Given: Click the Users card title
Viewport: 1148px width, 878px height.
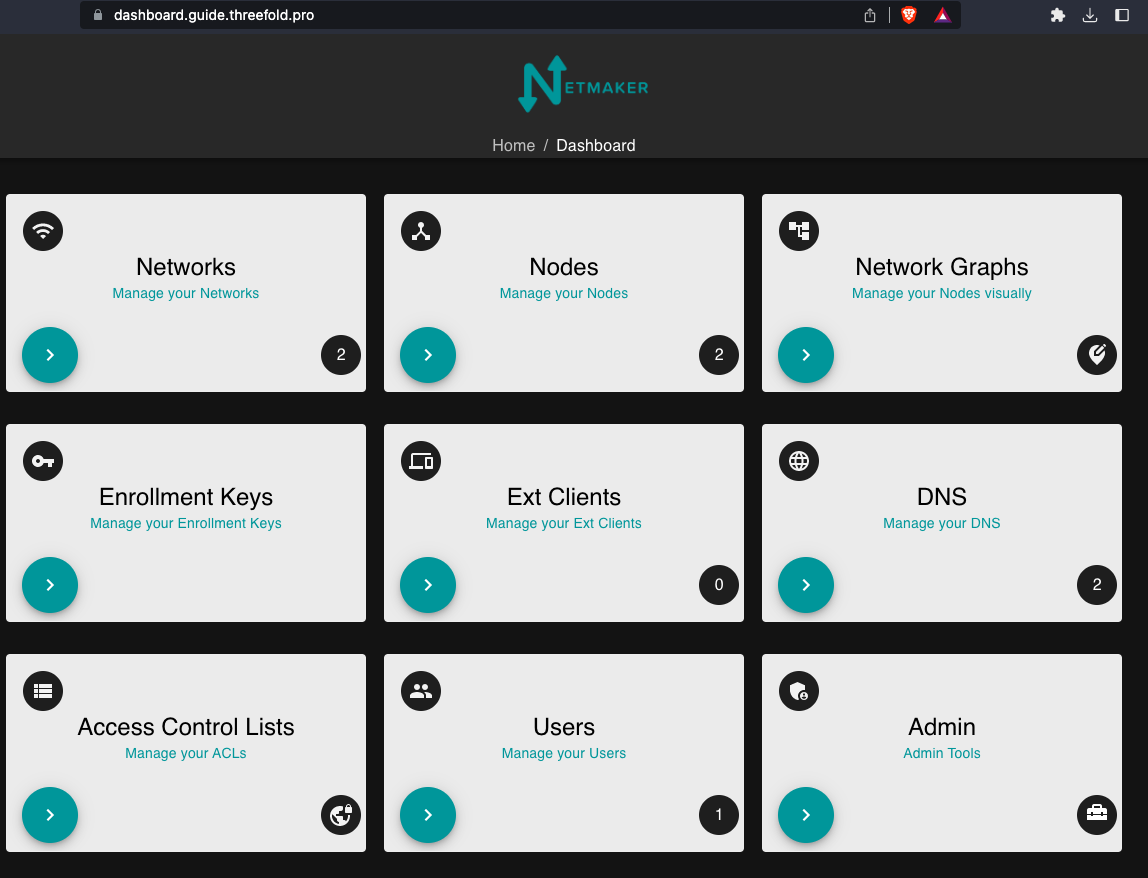Looking at the screenshot, I should (564, 726).
